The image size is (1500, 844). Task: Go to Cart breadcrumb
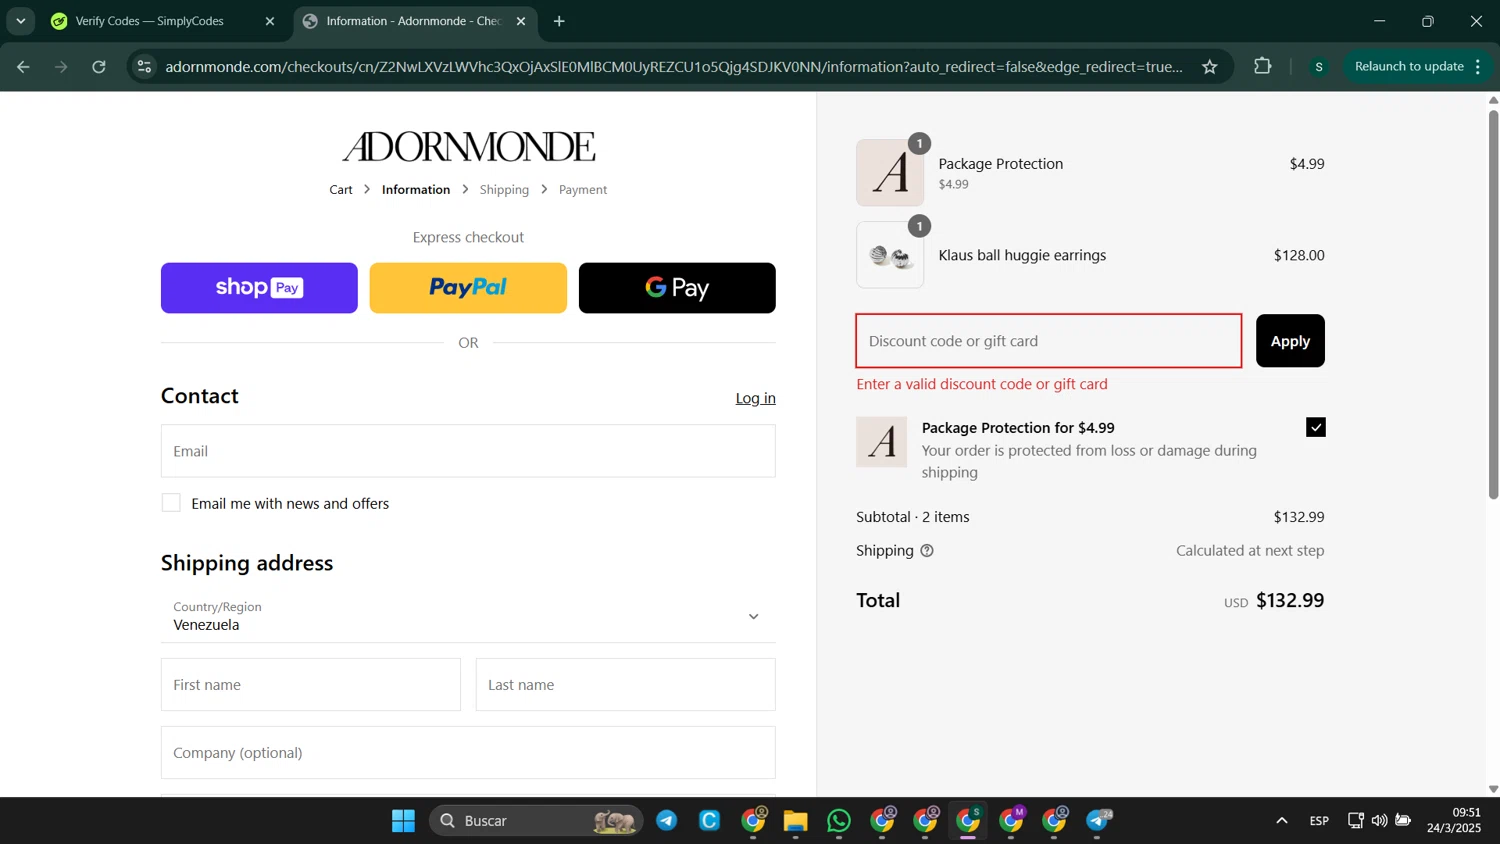[x=341, y=190]
